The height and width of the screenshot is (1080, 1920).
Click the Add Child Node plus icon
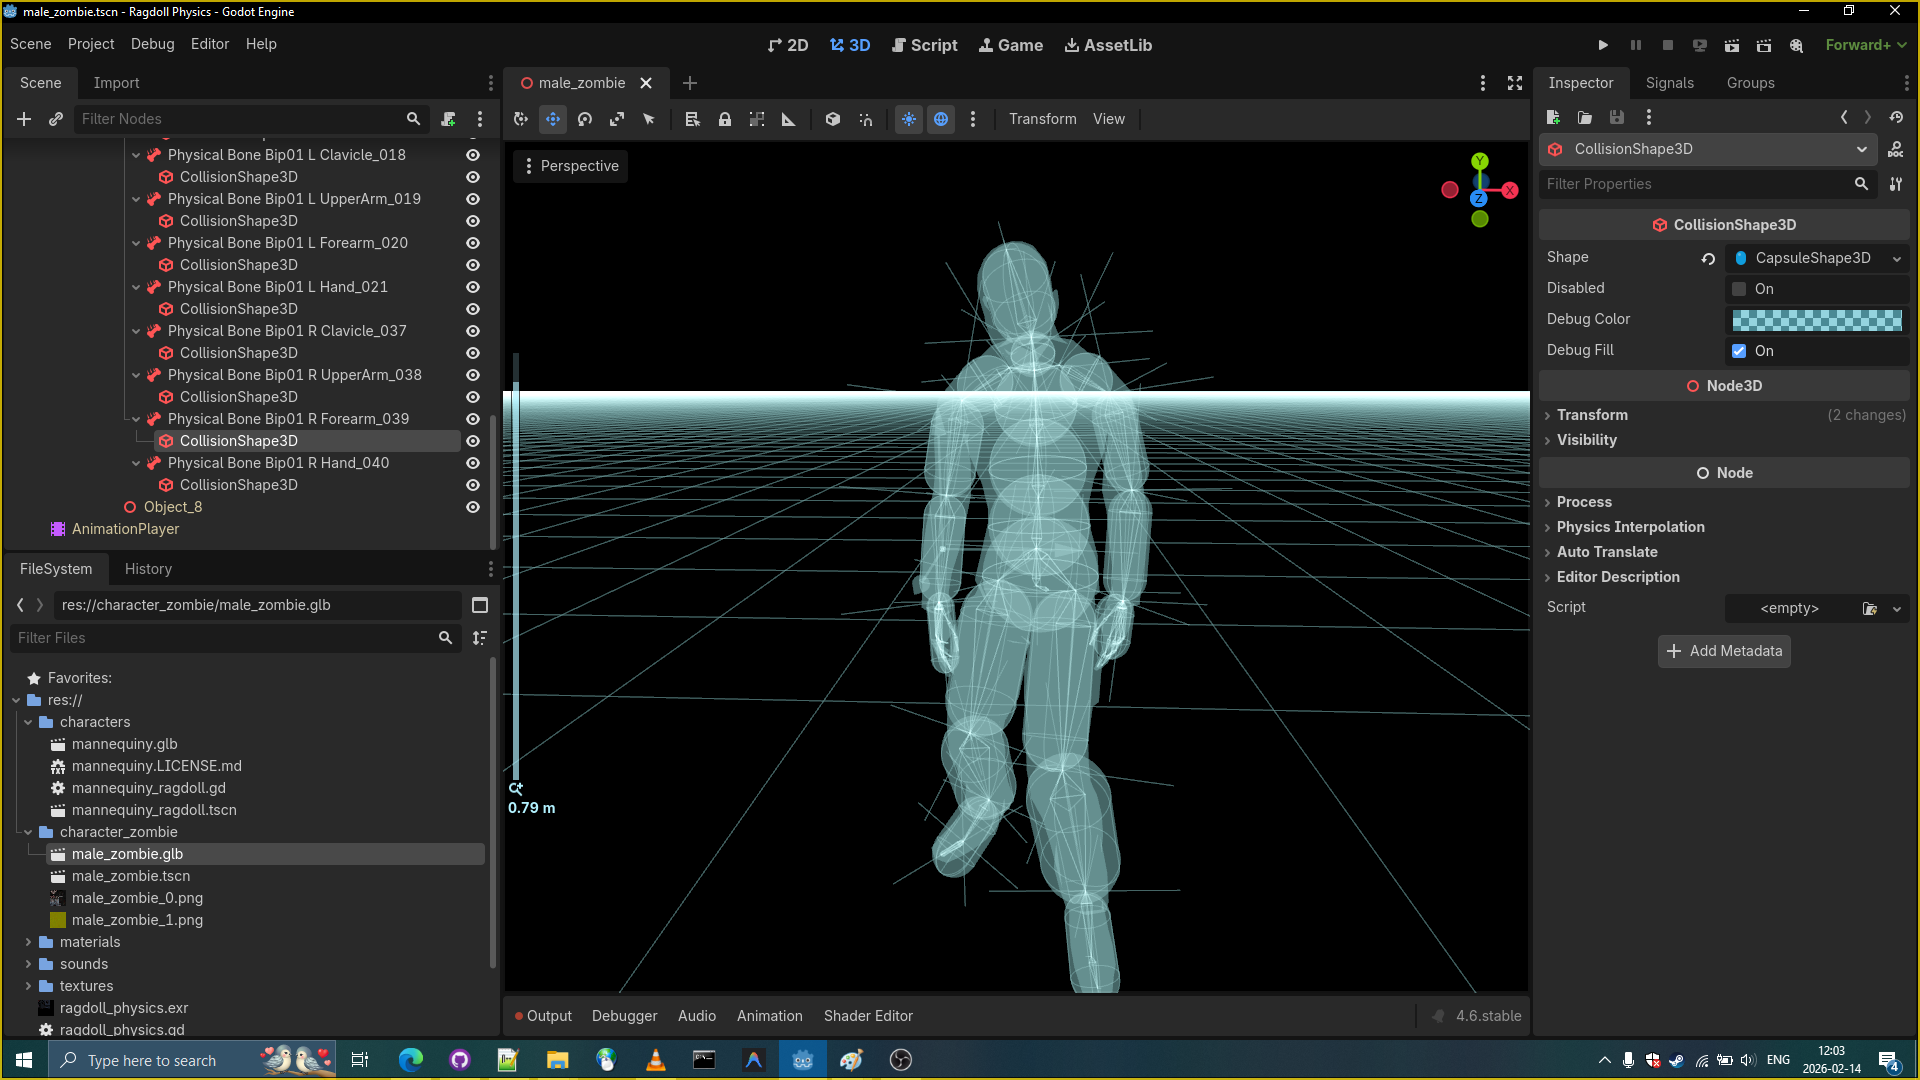(24, 119)
